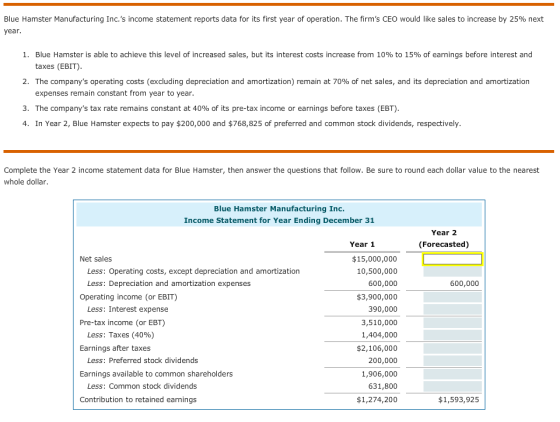Click the 'Net sales' row label
This screenshot has height=422, width=560.
click(96, 259)
